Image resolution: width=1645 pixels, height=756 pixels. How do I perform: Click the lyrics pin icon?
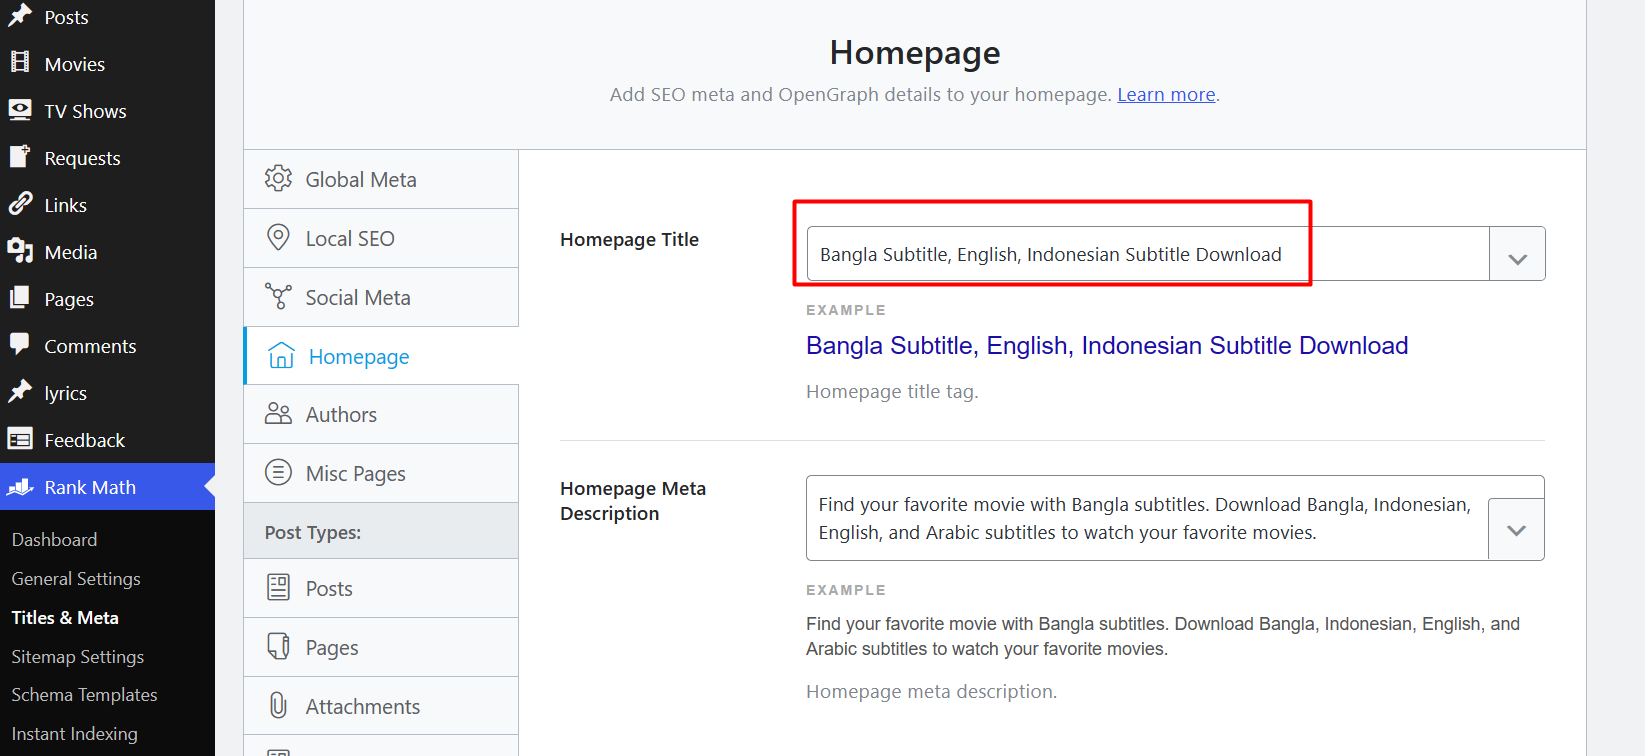click(x=20, y=392)
